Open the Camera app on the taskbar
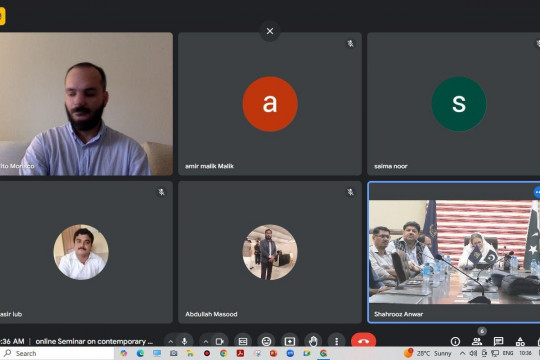 (x=174, y=353)
